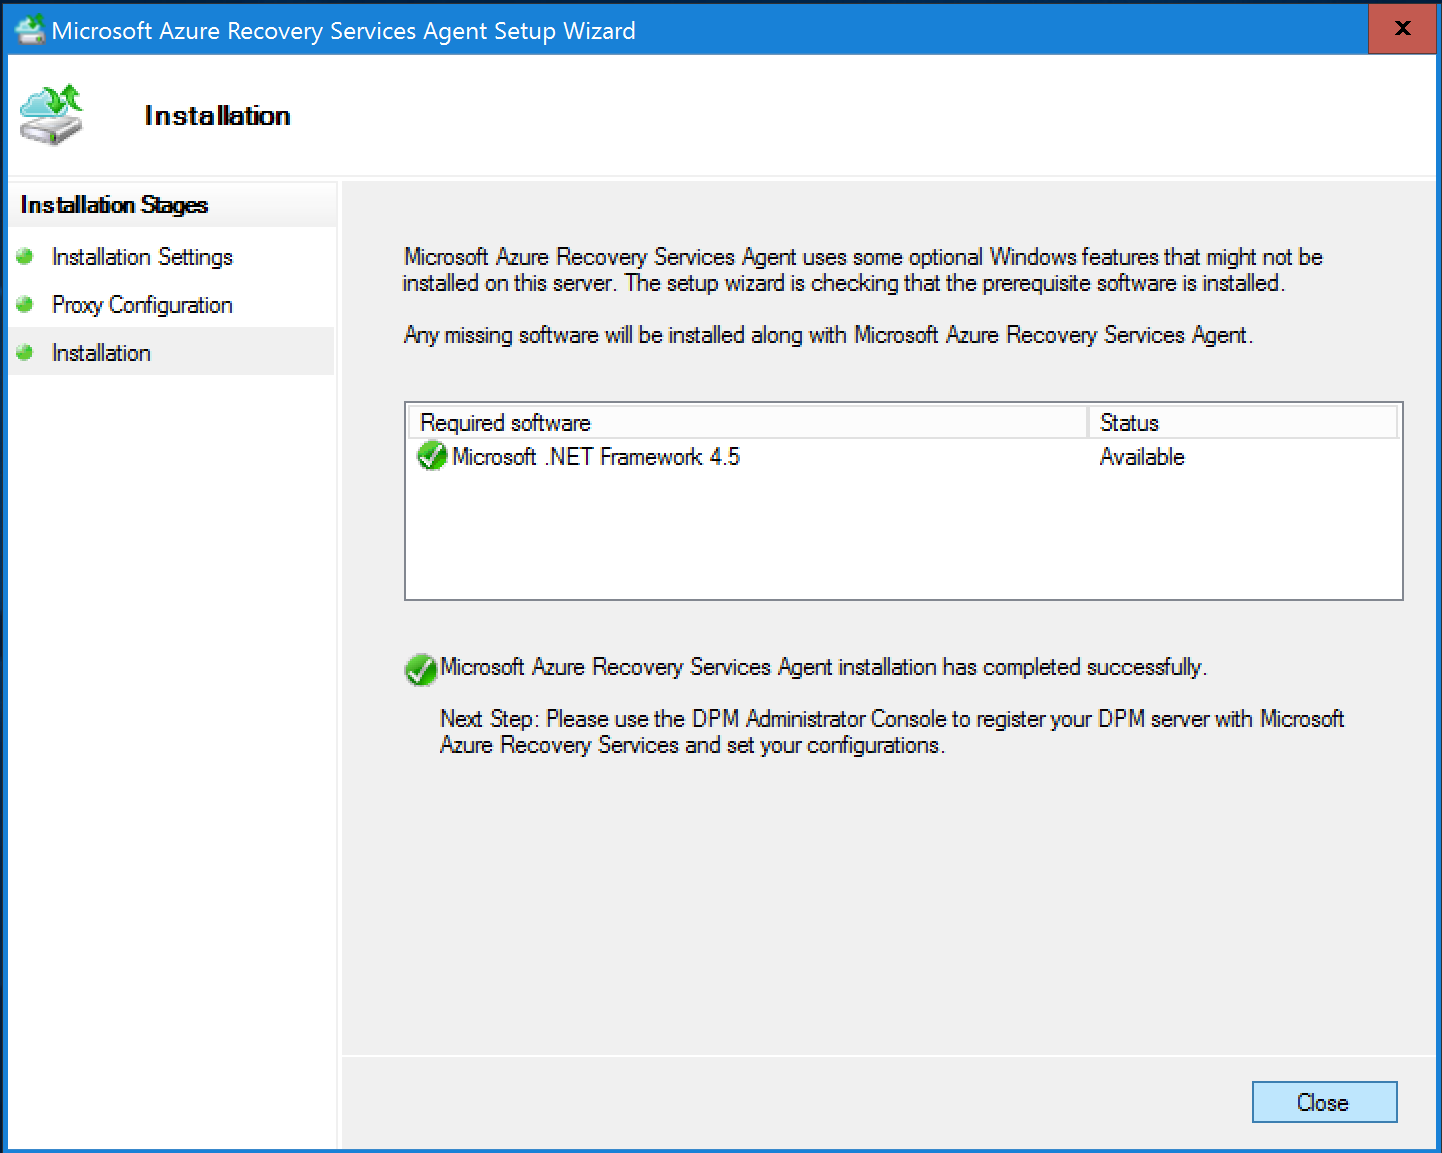Close the wizard window with the X button
This screenshot has height=1153, width=1442.
click(x=1402, y=28)
